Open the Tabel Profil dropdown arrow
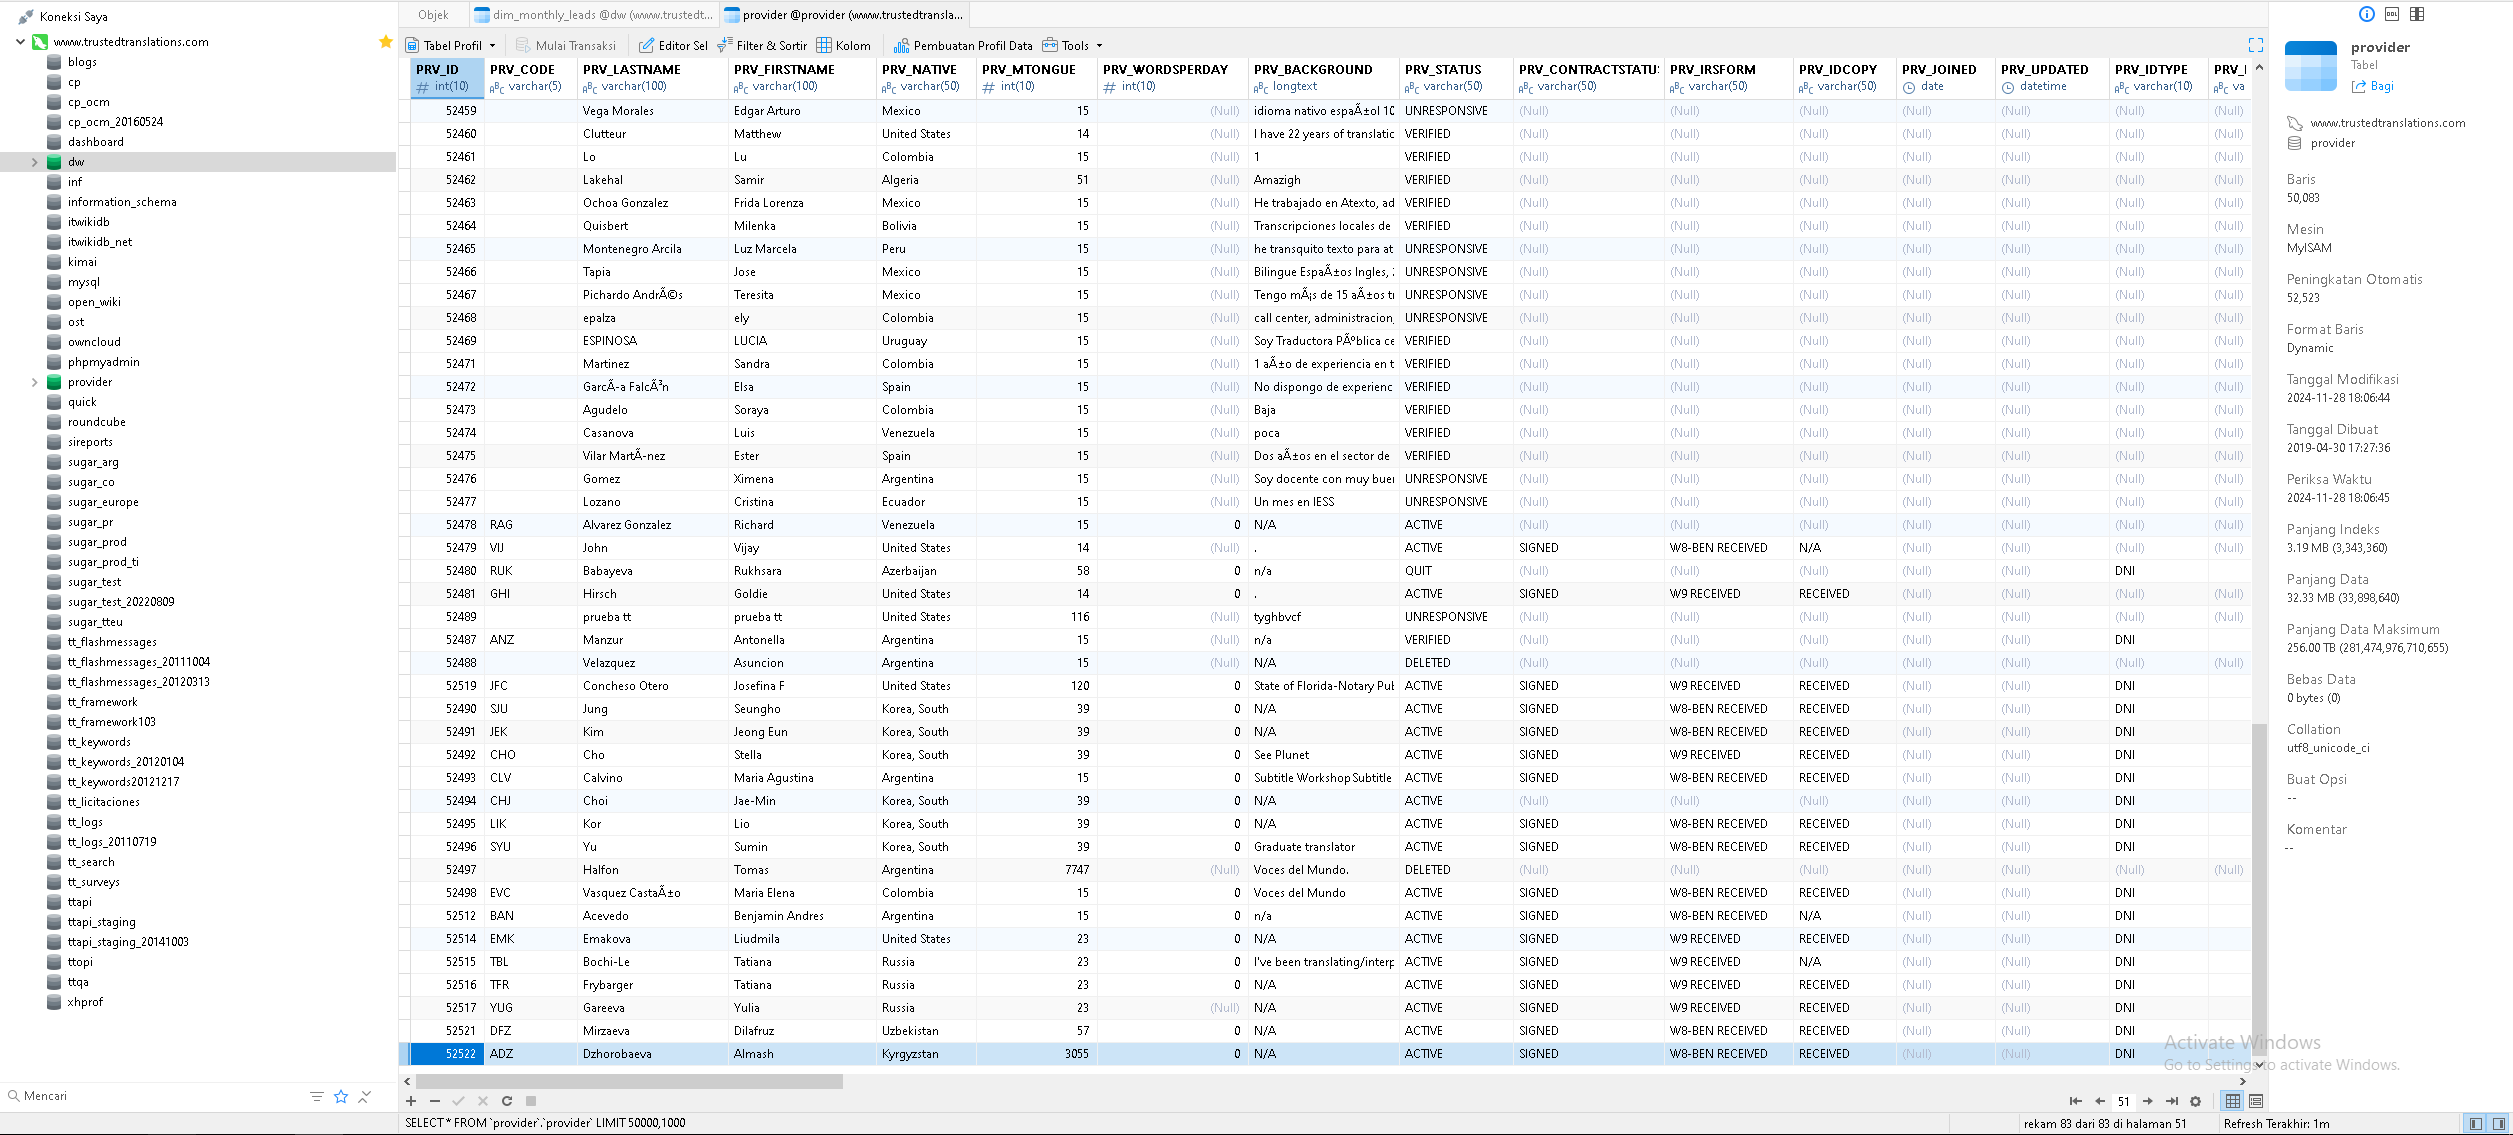 (x=492, y=46)
